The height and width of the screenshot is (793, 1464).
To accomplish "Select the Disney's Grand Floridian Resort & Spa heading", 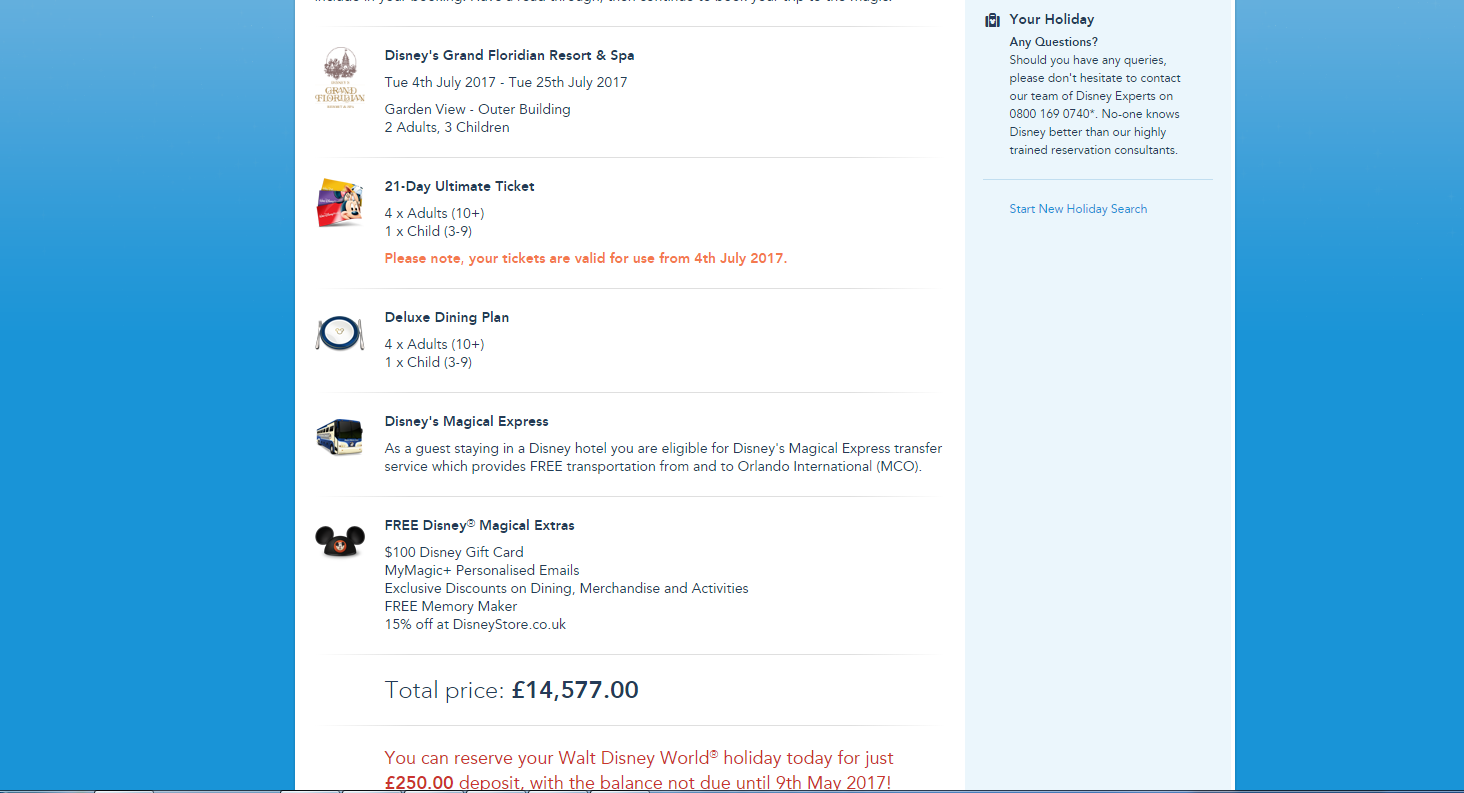I will 509,56.
